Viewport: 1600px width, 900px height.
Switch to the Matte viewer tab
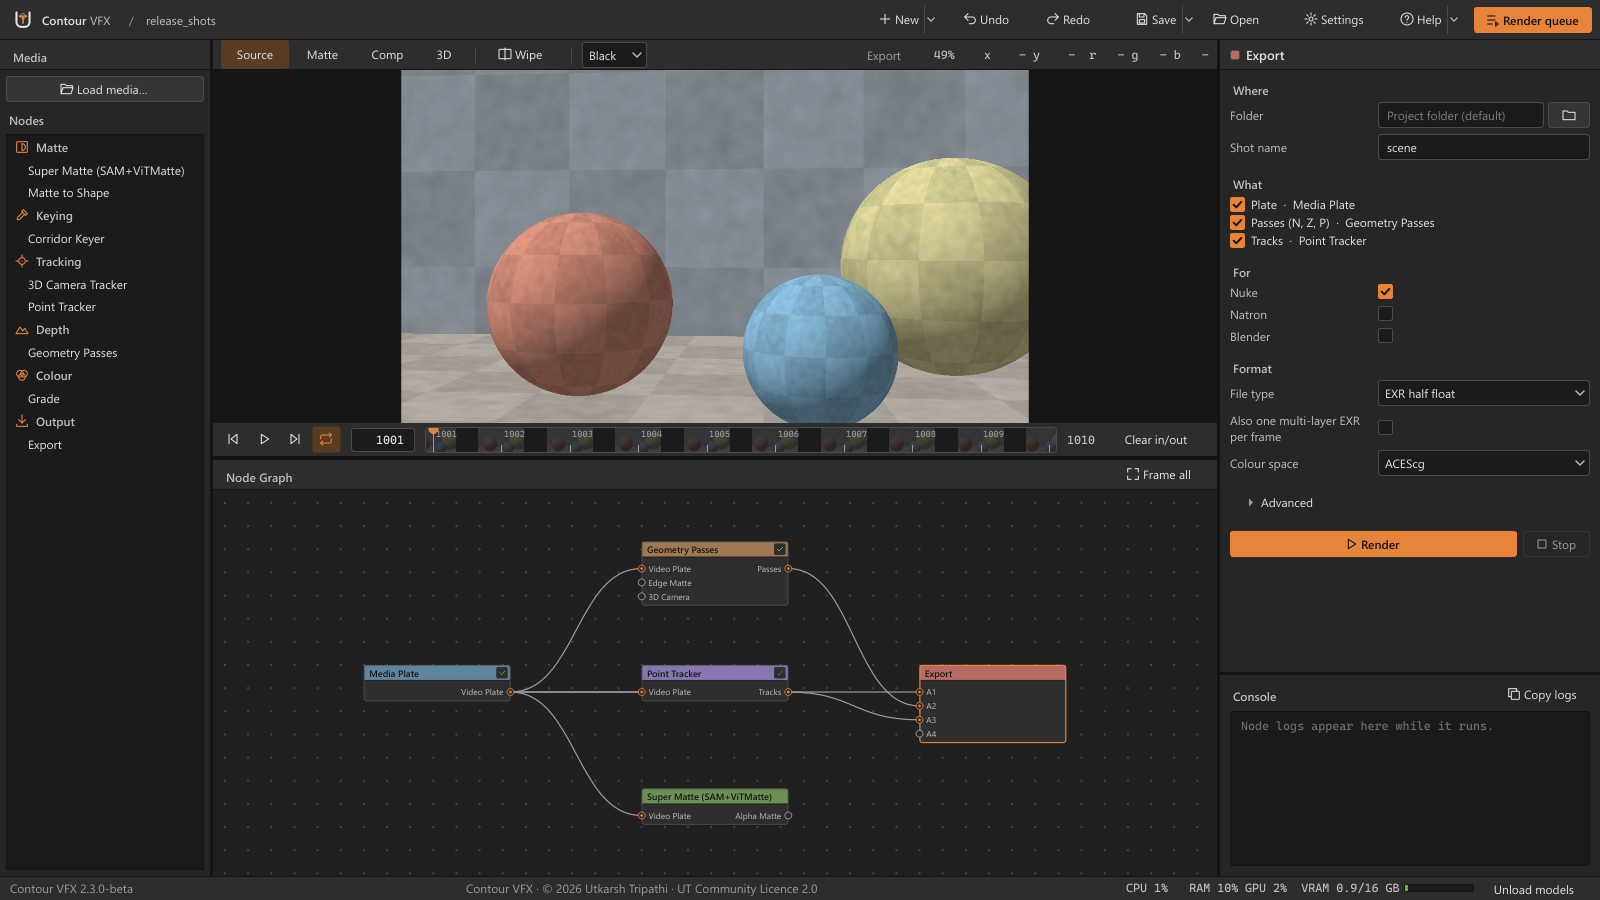322,55
